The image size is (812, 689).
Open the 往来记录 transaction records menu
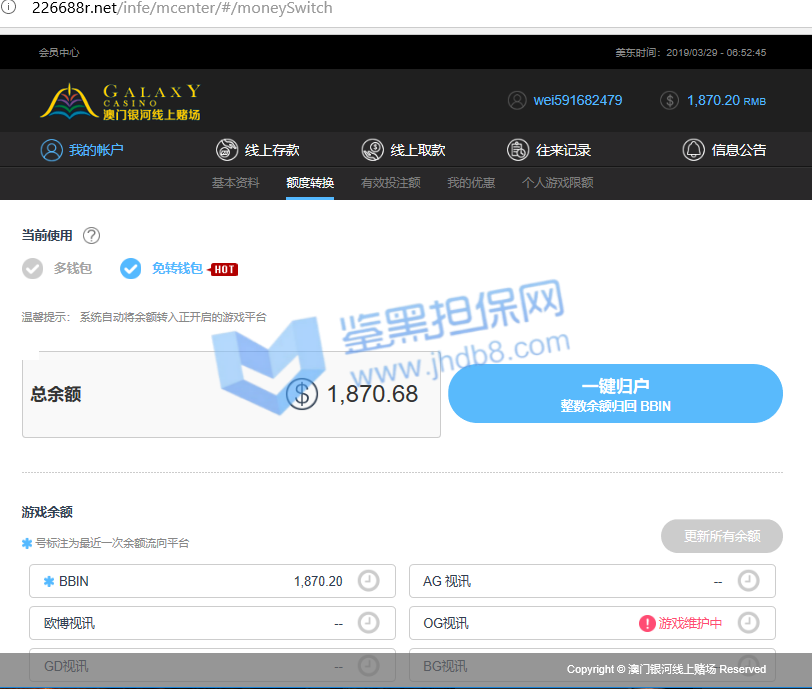tap(549, 150)
